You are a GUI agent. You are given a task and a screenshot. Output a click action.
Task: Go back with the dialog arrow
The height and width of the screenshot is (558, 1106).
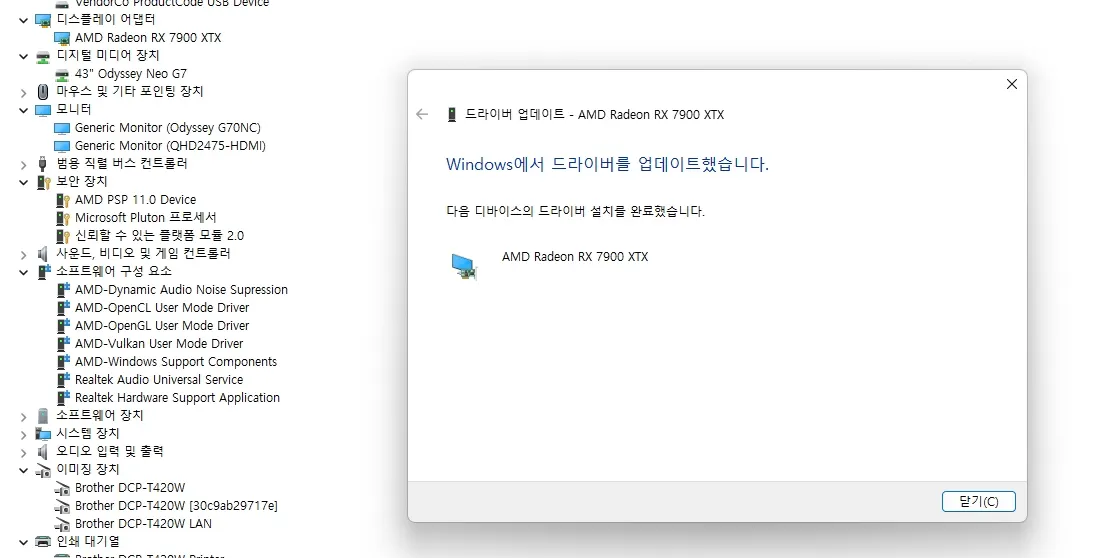tap(422, 114)
